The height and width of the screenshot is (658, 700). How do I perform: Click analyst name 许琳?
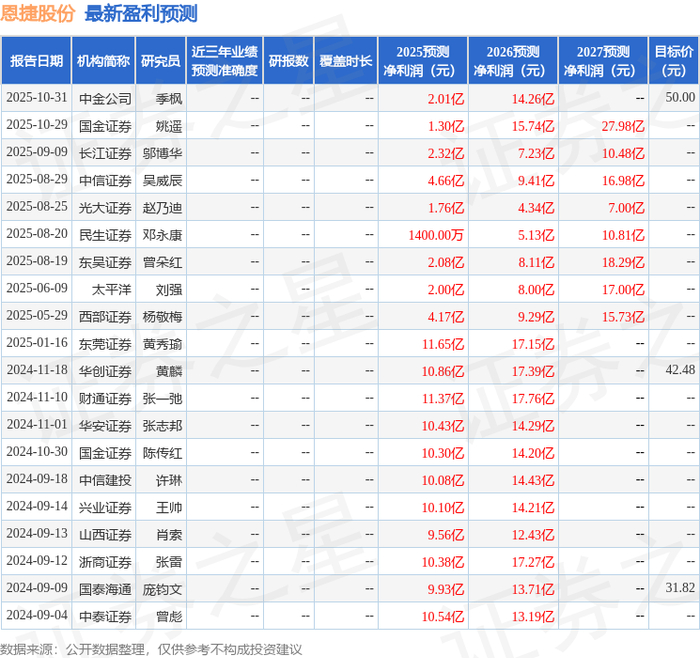point(169,481)
